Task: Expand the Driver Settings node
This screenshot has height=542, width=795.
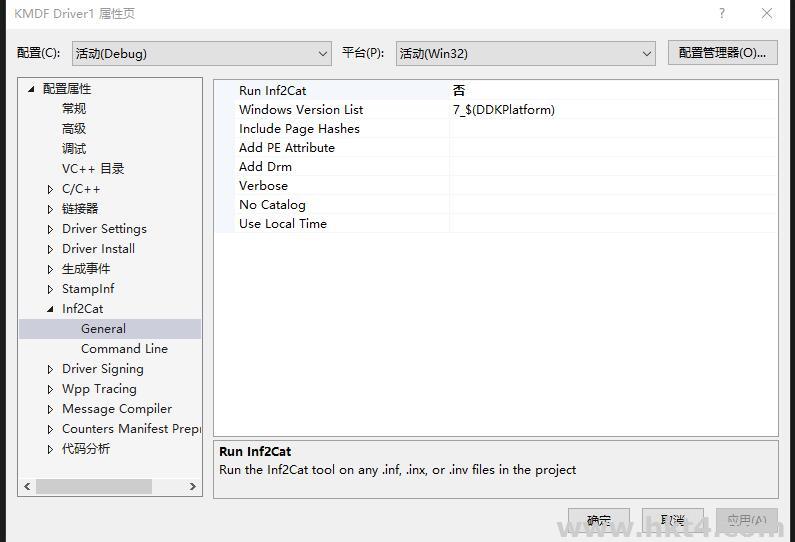Action: point(51,229)
